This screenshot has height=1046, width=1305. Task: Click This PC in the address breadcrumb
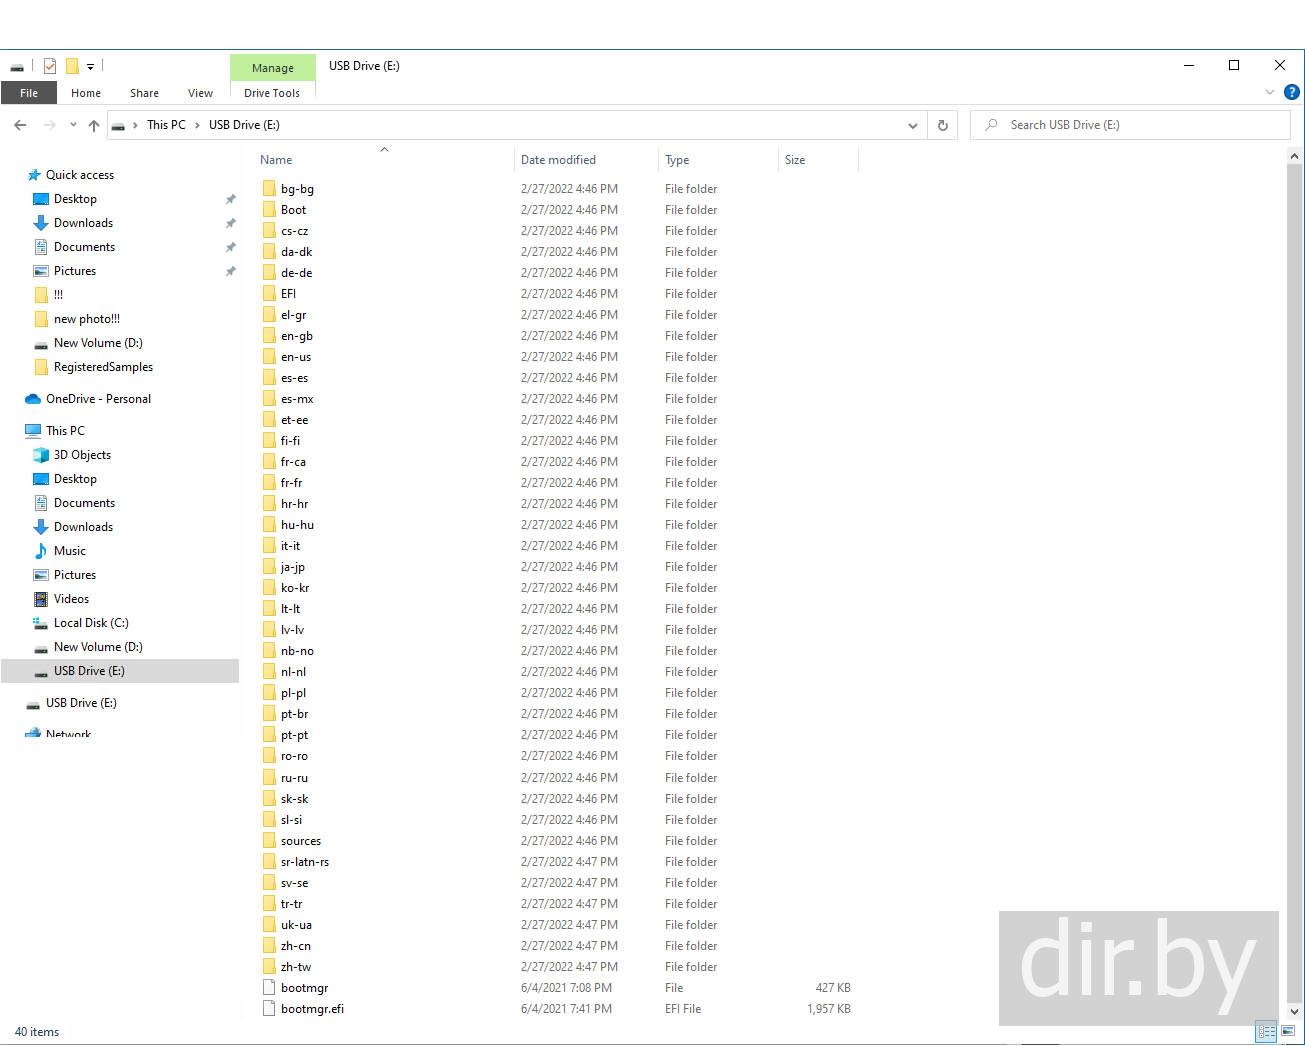tap(166, 125)
